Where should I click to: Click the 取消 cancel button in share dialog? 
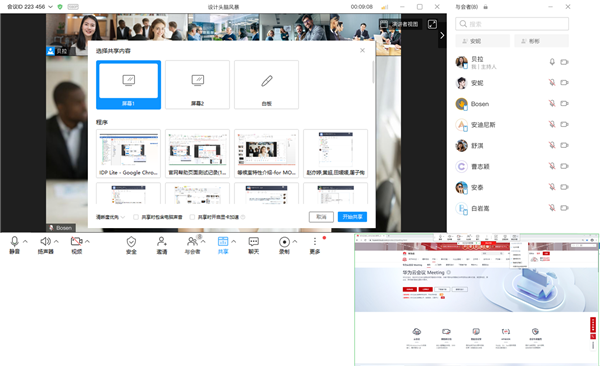tap(321, 217)
